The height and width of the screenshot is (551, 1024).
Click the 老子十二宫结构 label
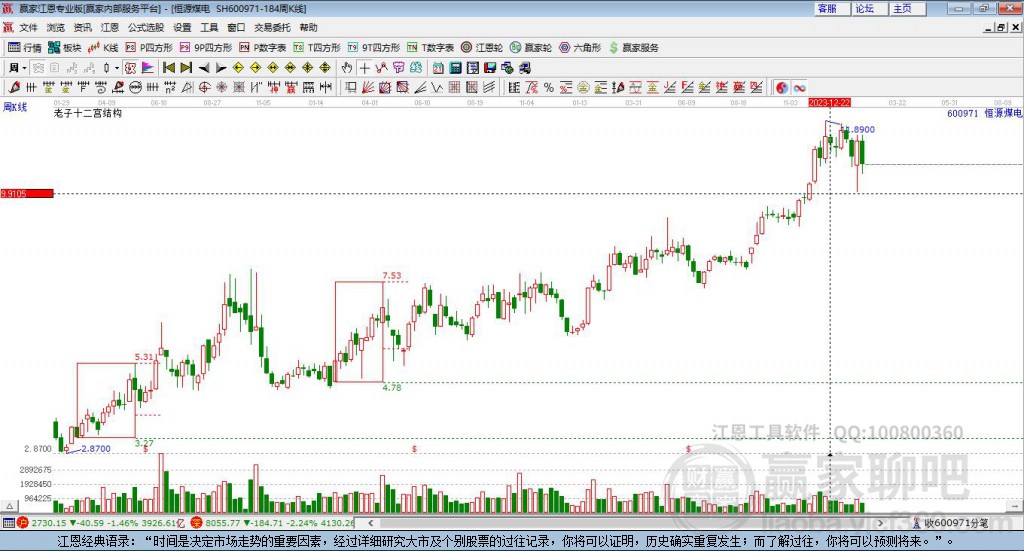[x=88, y=113]
